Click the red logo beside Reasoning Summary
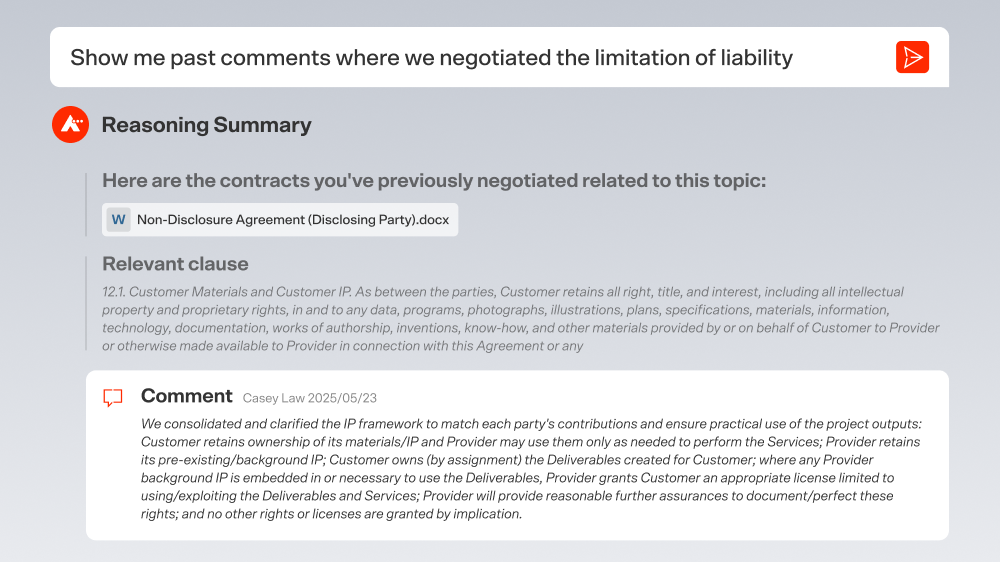The height and width of the screenshot is (562, 1000). point(70,124)
